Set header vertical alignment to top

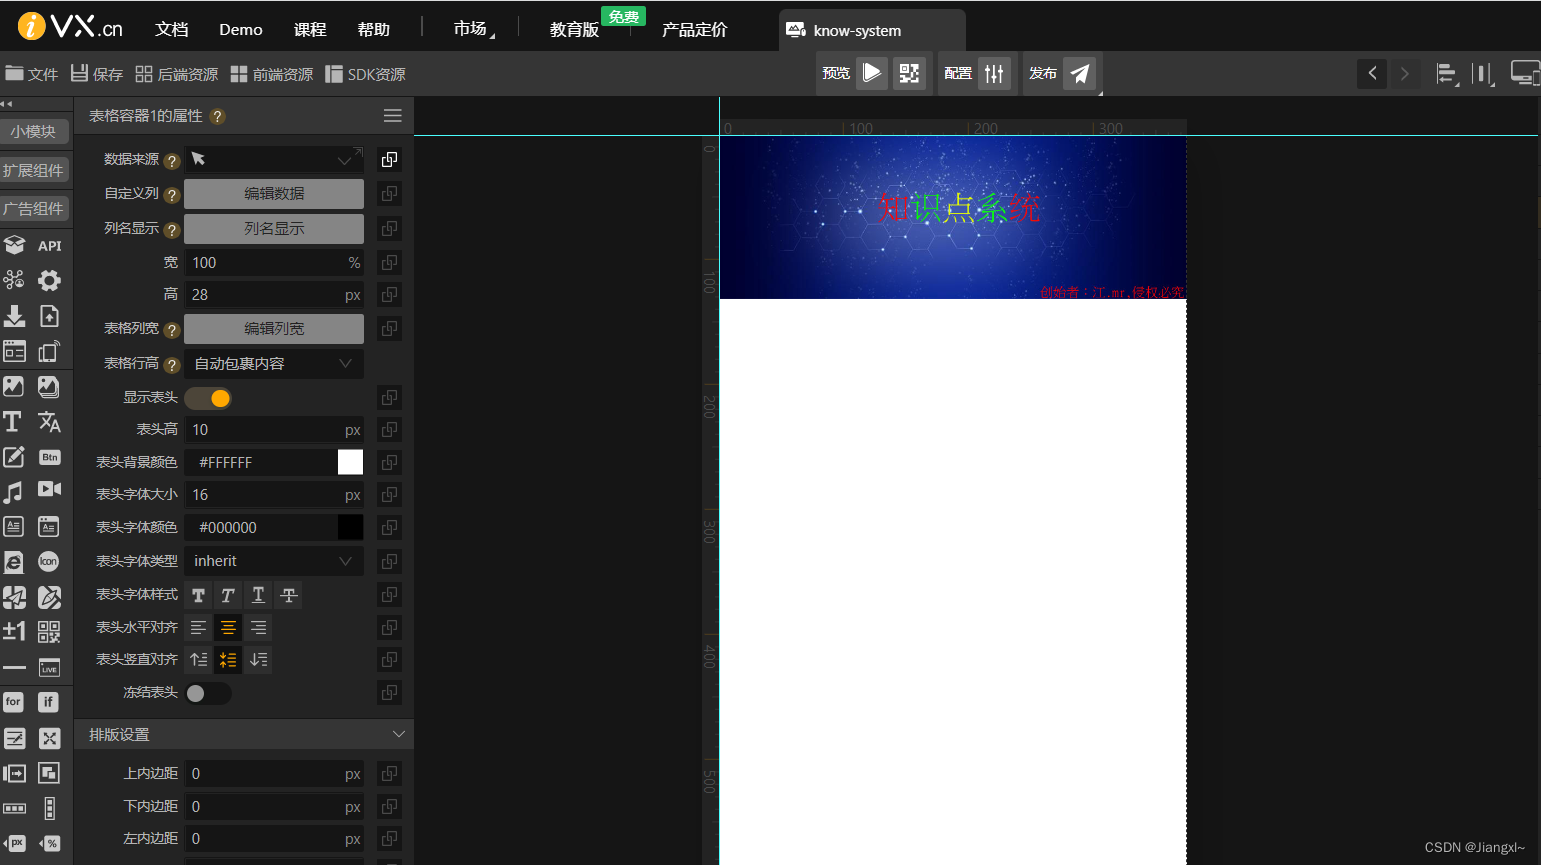click(199, 660)
